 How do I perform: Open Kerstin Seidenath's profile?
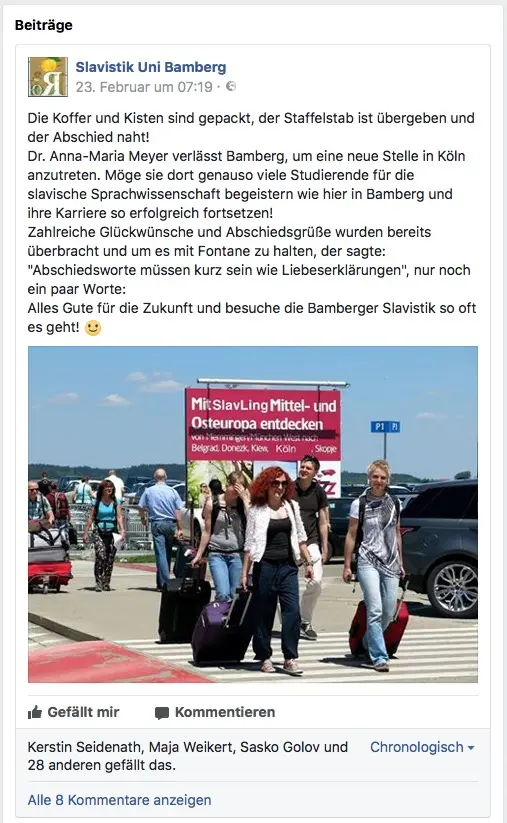pyautogui.click(x=84, y=747)
